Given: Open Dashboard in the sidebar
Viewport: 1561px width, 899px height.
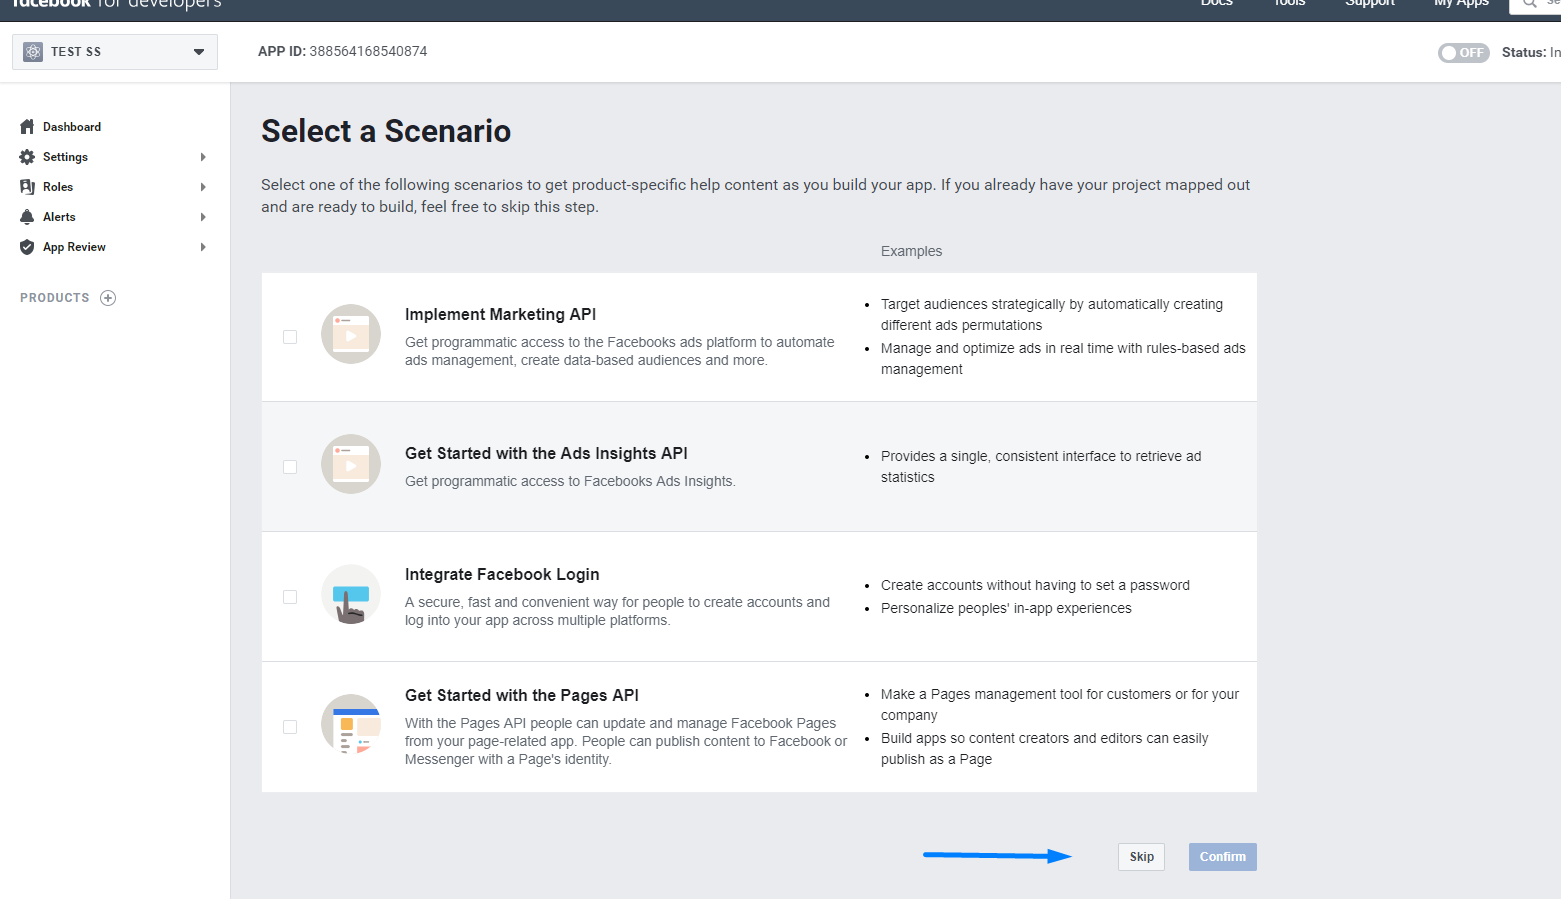Looking at the screenshot, I should (x=72, y=127).
